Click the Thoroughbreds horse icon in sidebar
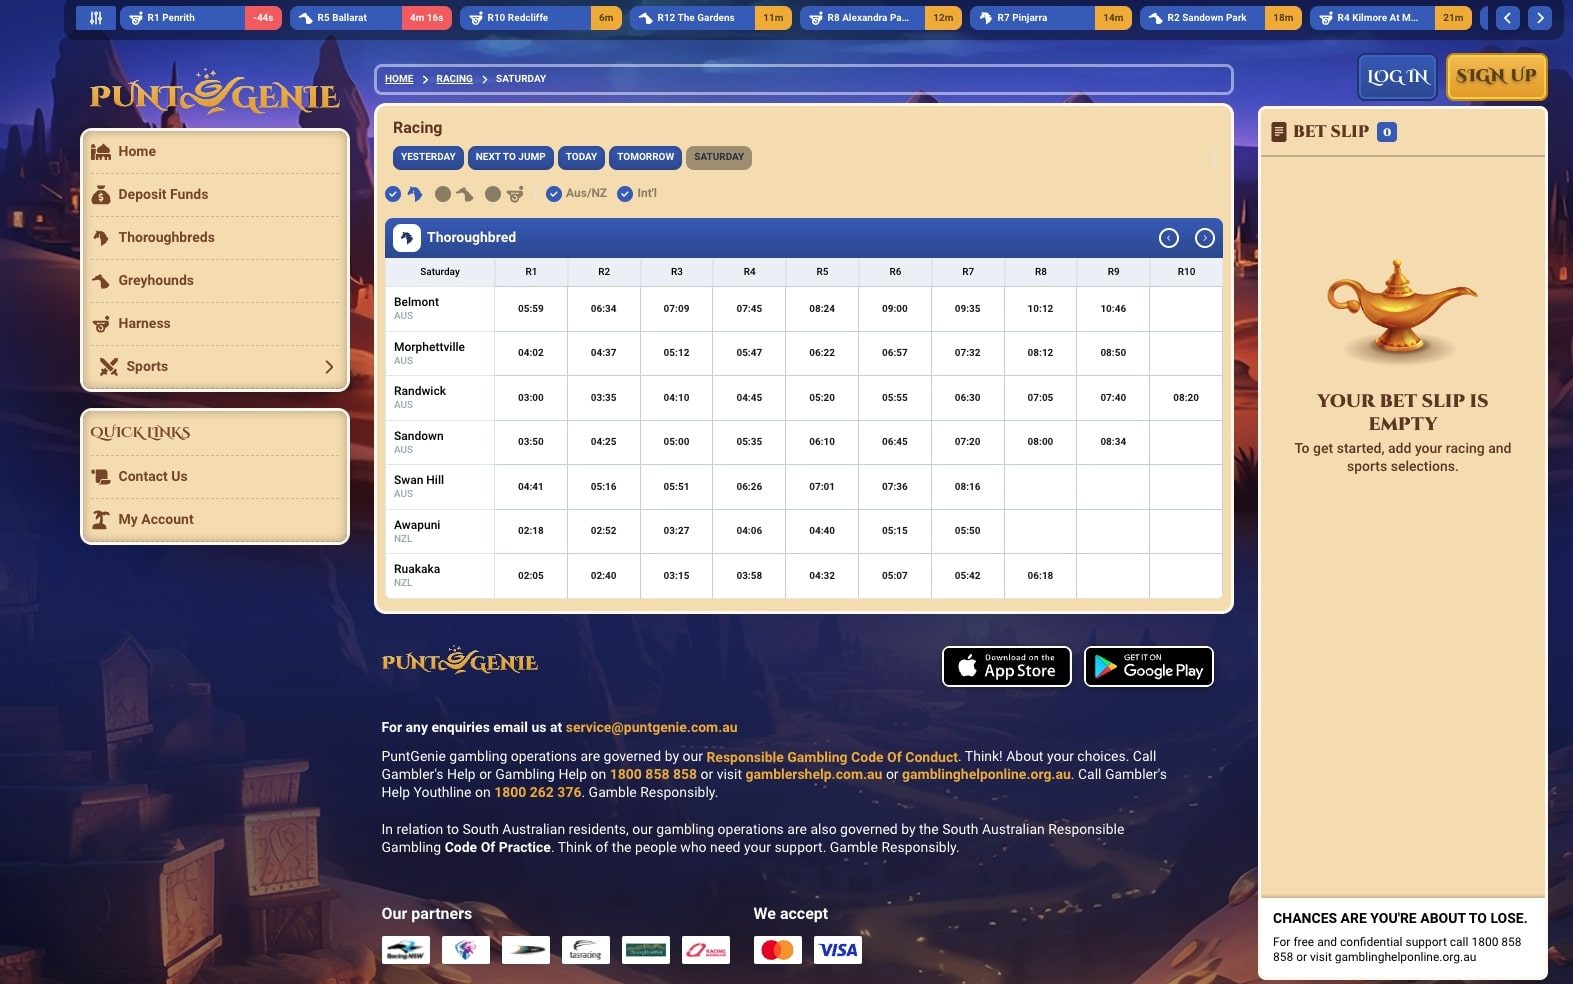This screenshot has height=984, width=1573. coord(101,238)
